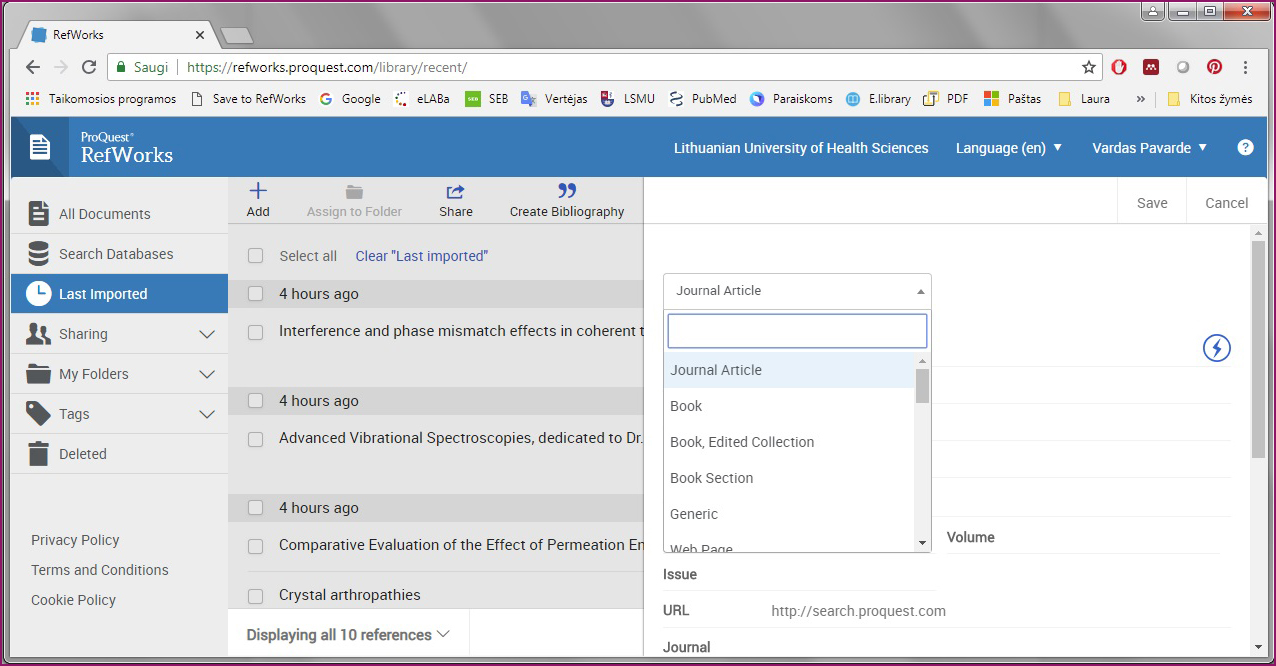This screenshot has height=666, width=1276.
Task: Choose Book Section from the type list
Action: point(711,478)
